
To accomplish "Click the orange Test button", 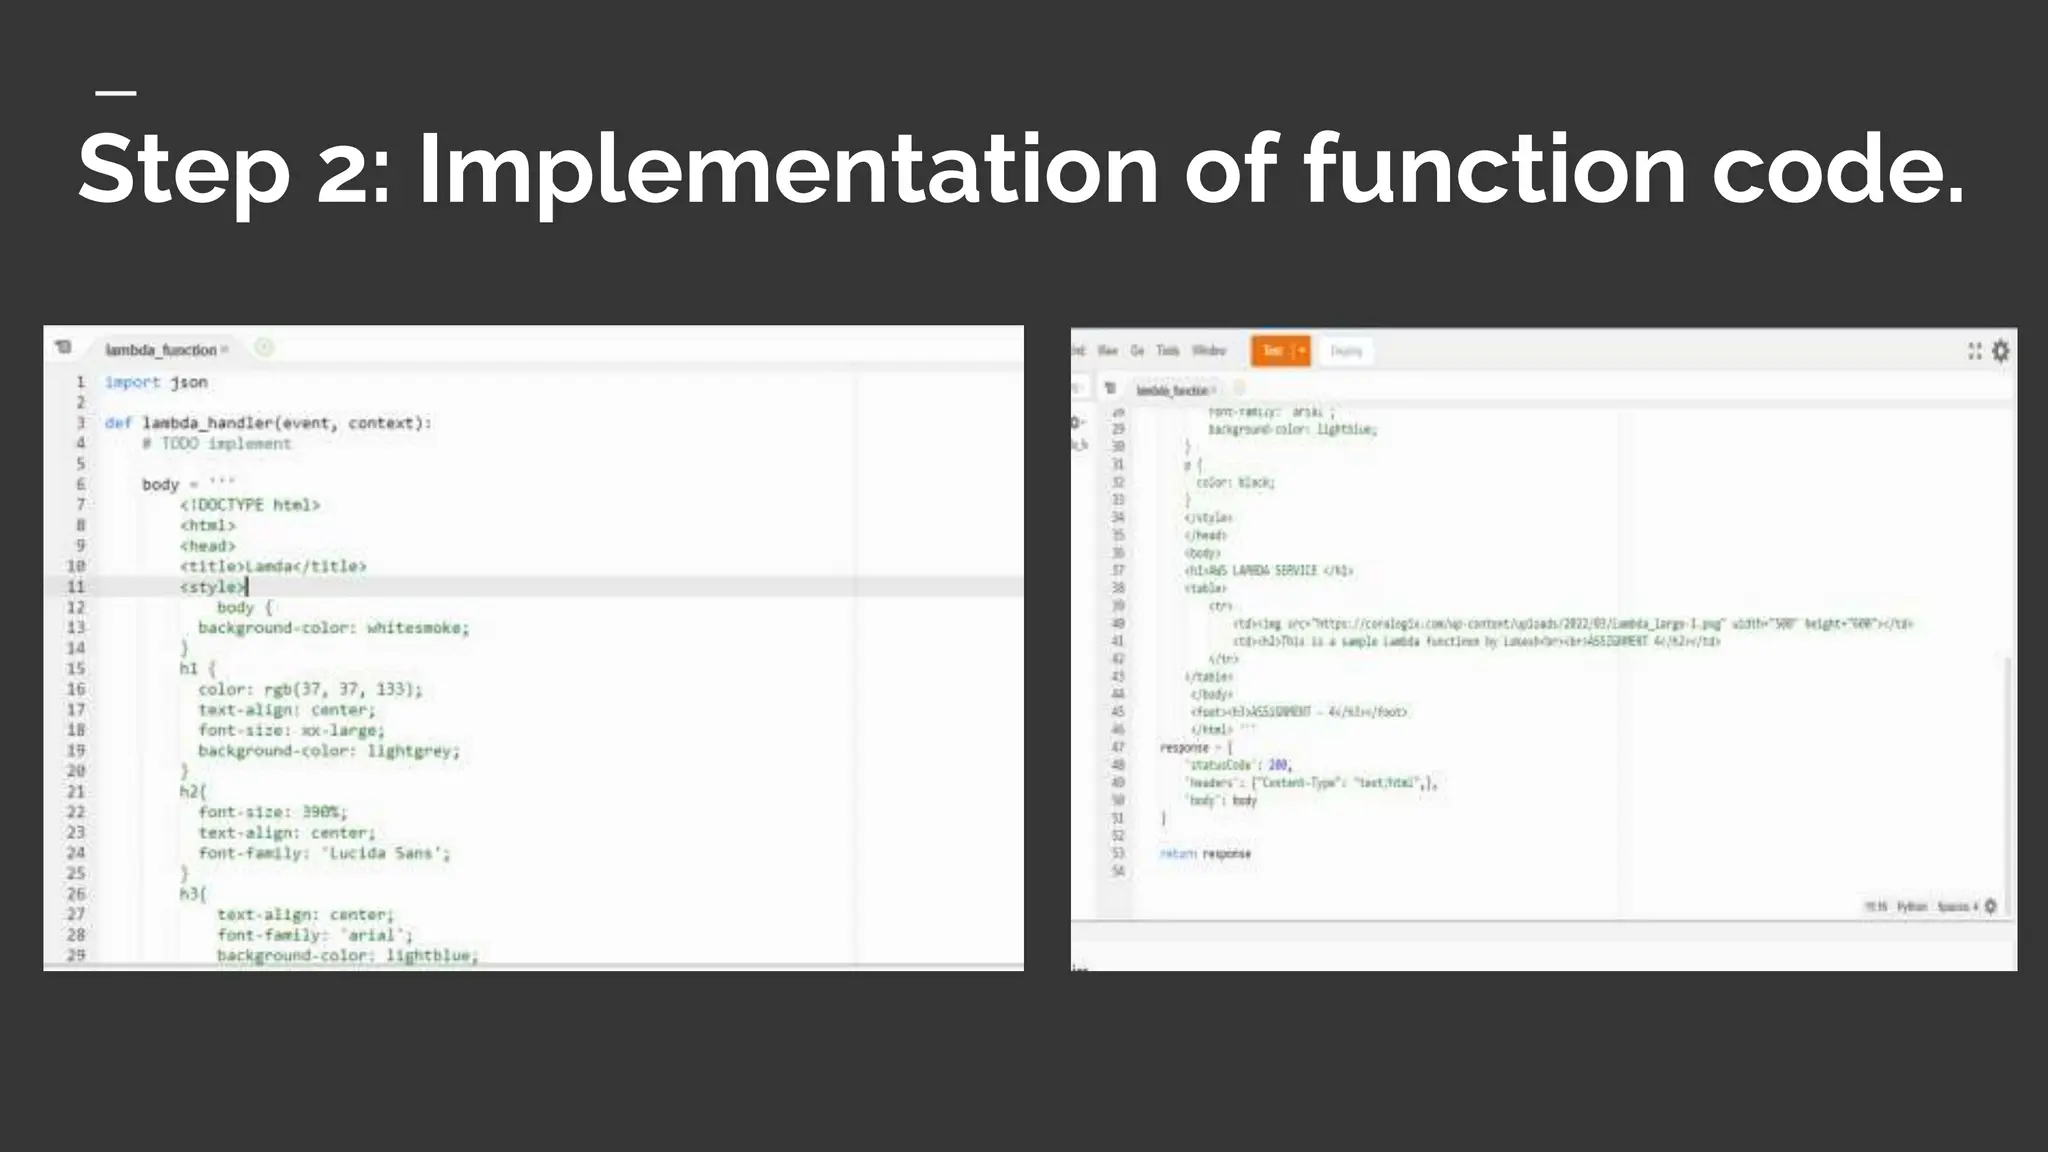I will (x=1272, y=351).
